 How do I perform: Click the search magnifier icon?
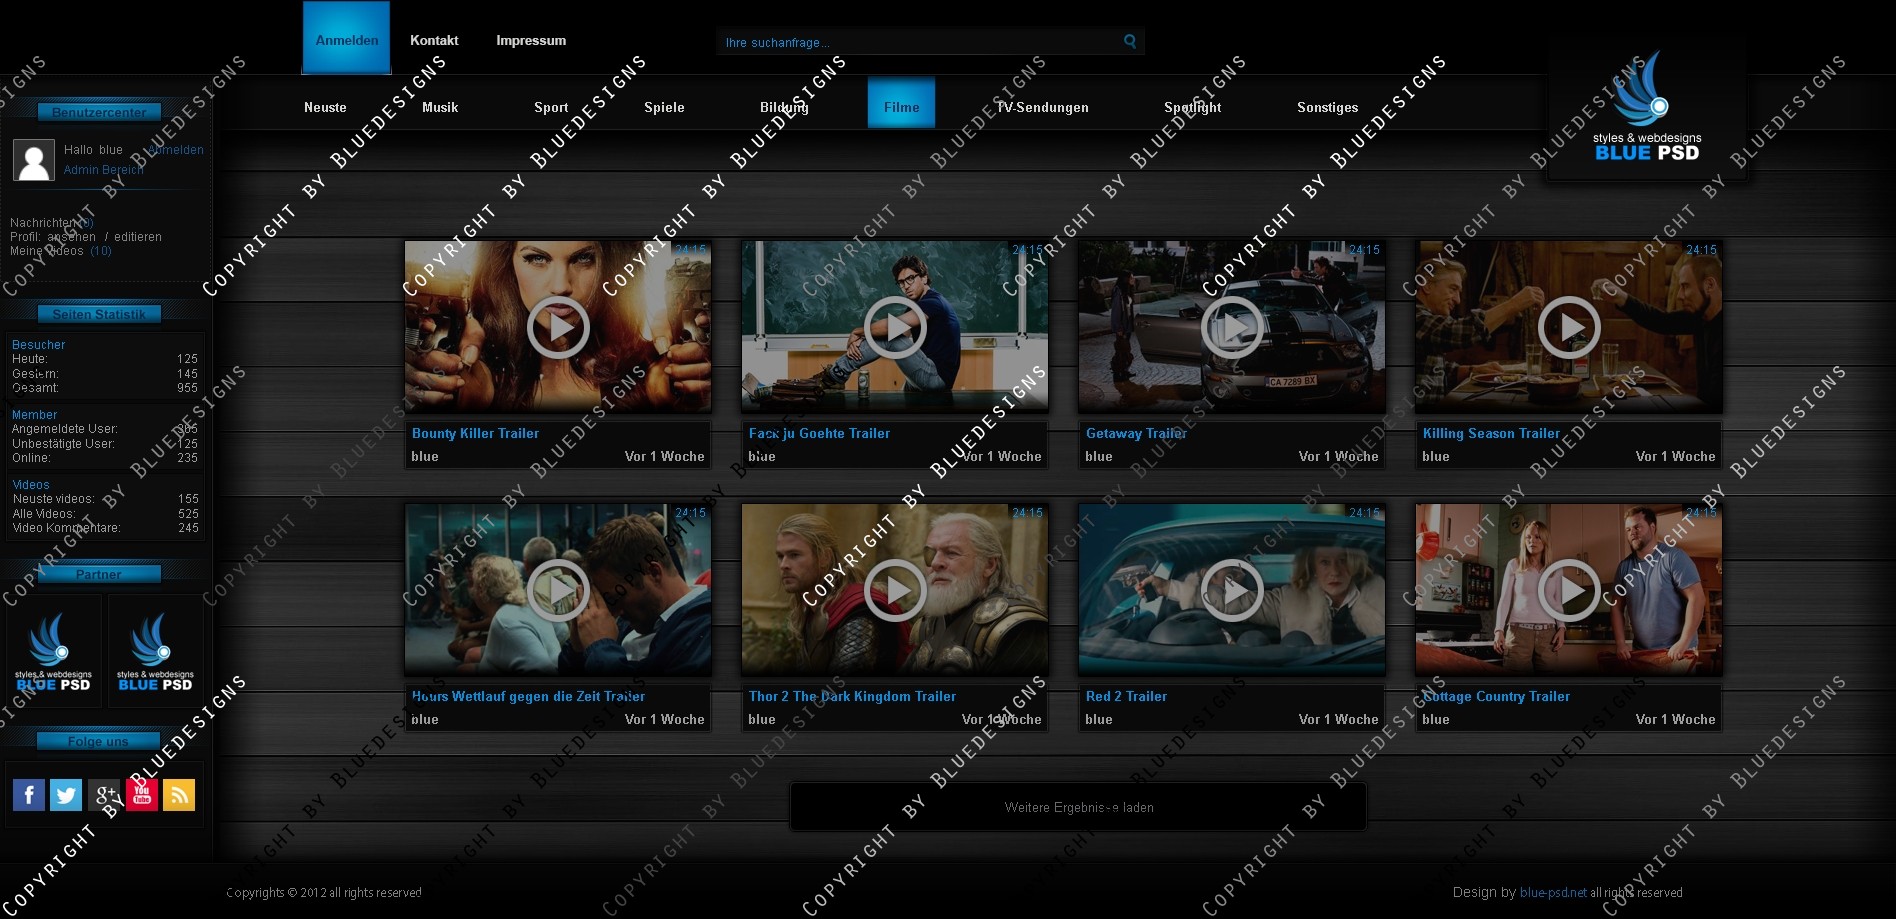tap(1130, 41)
